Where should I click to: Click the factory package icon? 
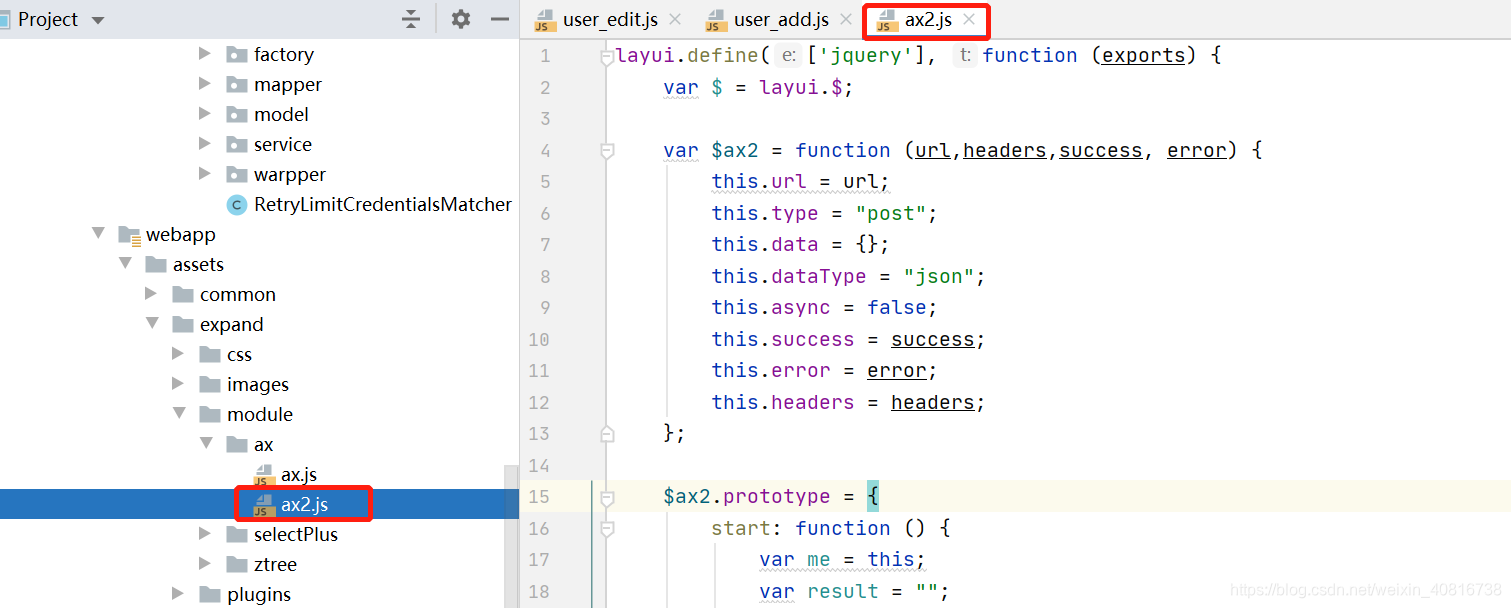237,54
